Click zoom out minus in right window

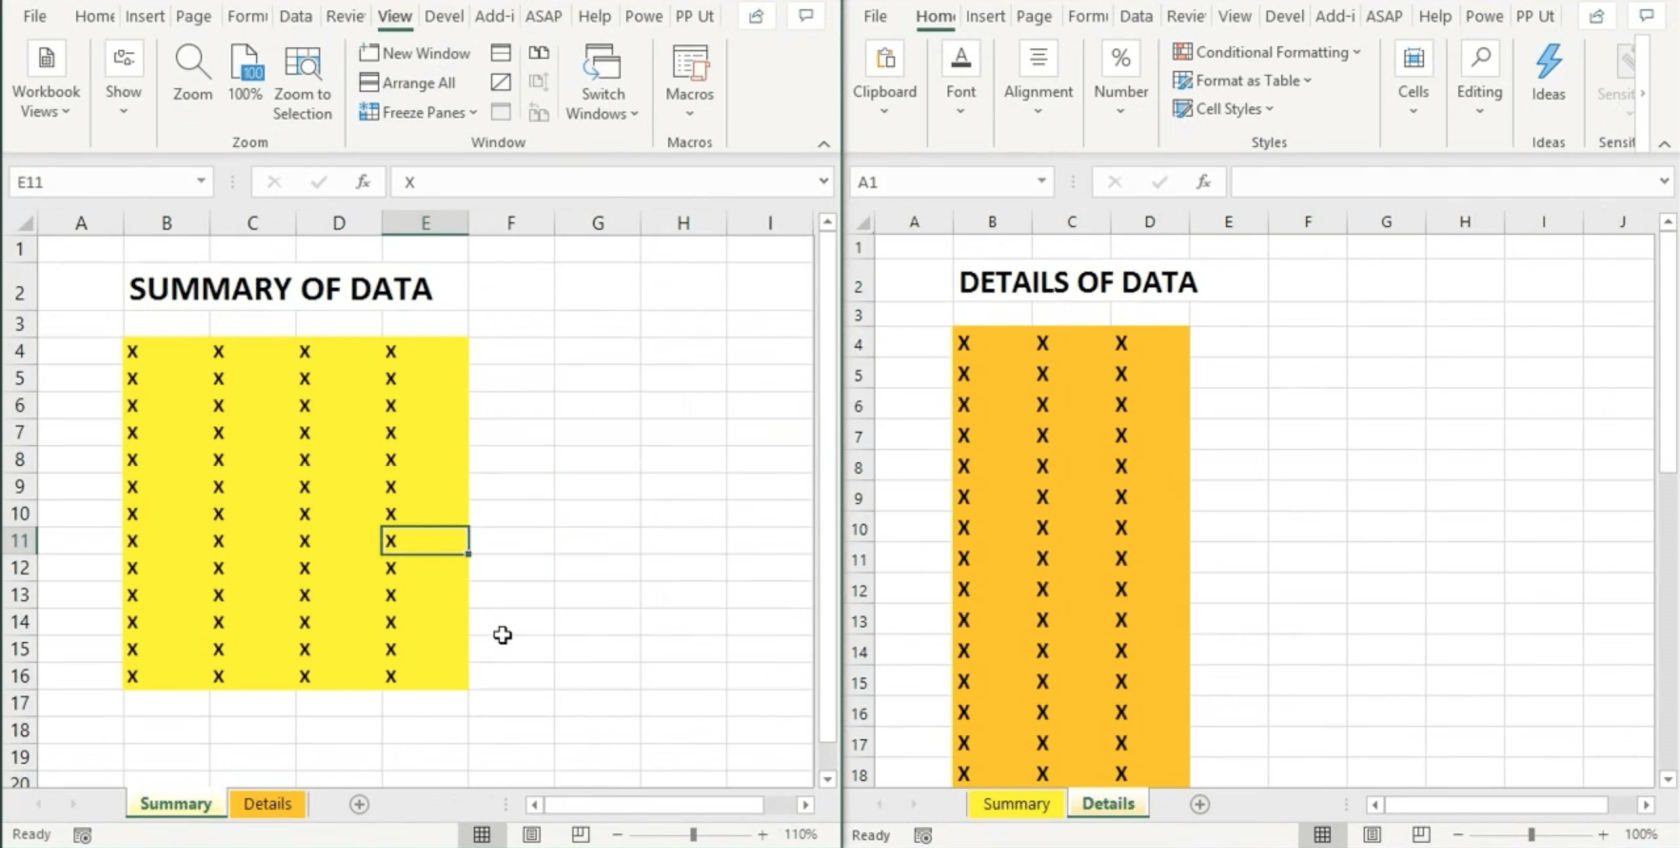pyautogui.click(x=1458, y=834)
